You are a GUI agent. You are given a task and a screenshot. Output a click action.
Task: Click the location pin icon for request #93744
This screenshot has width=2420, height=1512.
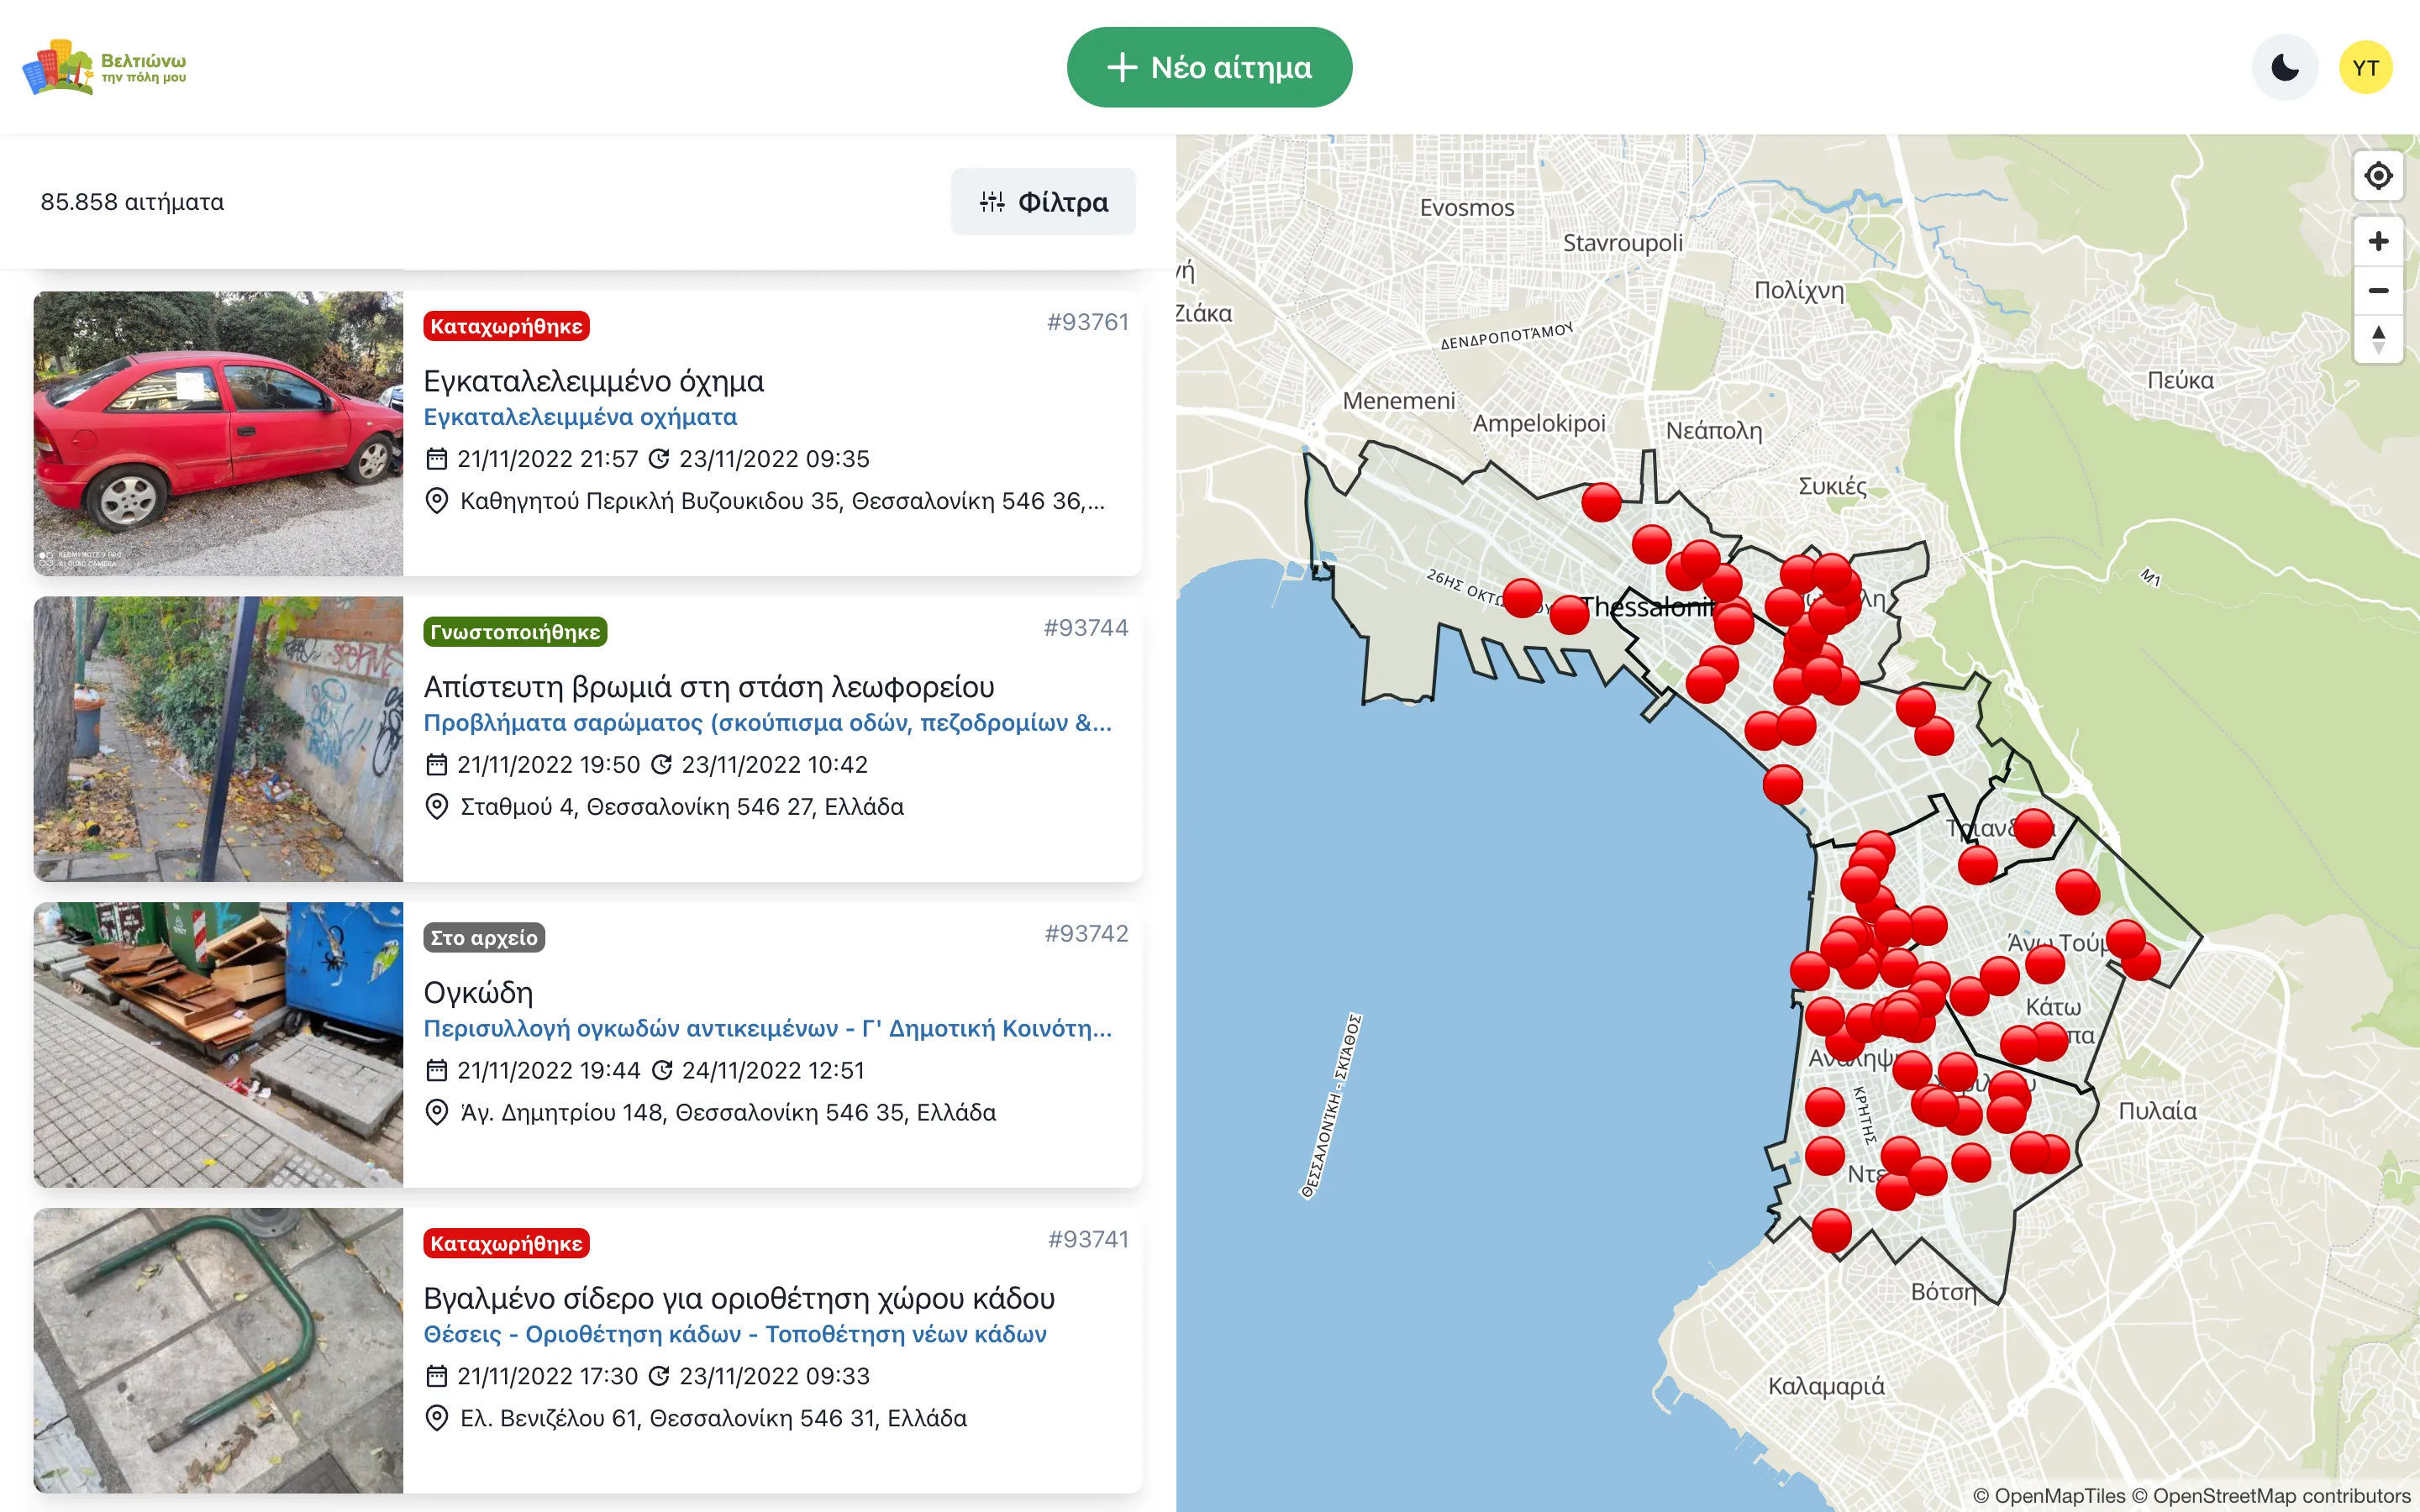[x=436, y=806]
